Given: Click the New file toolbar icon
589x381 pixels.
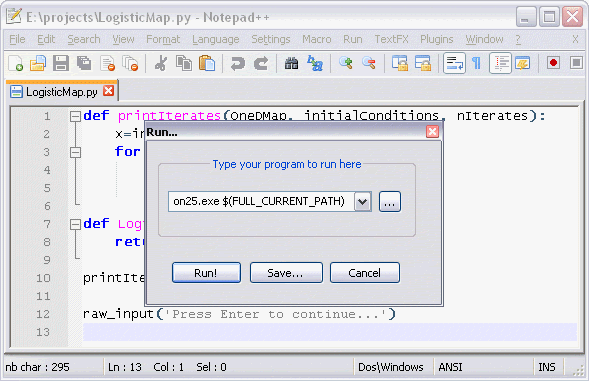Looking at the screenshot, I should (x=15, y=63).
